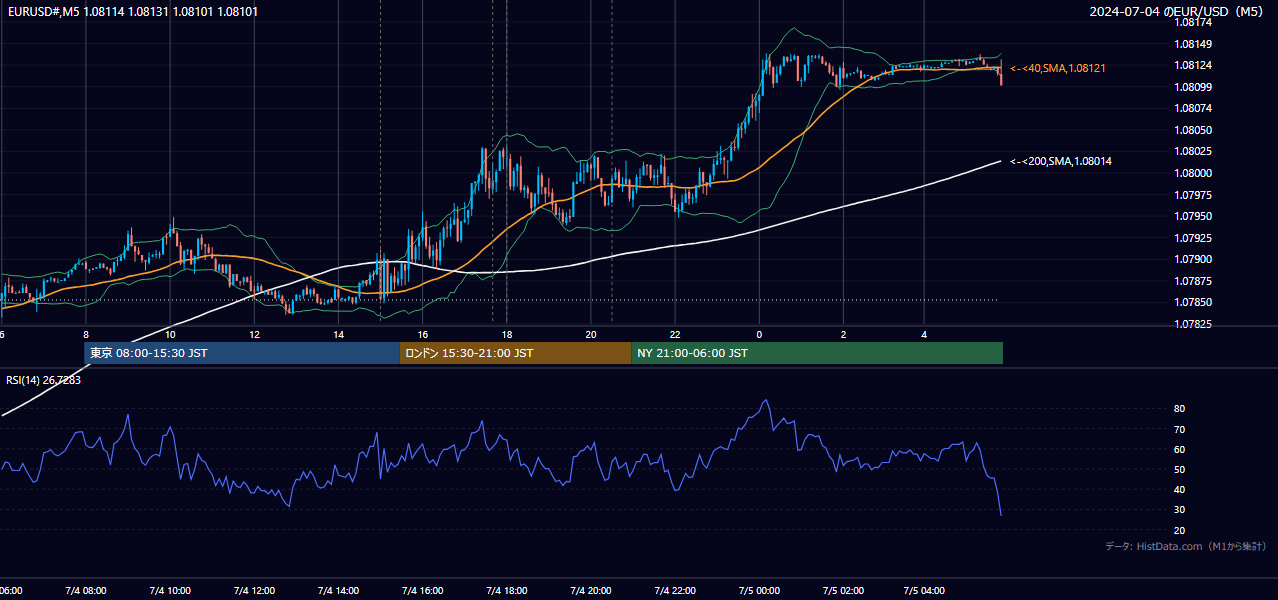1278x600 pixels.
Task: Click hour label 22 under the price chart
Action: coord(675,334)
